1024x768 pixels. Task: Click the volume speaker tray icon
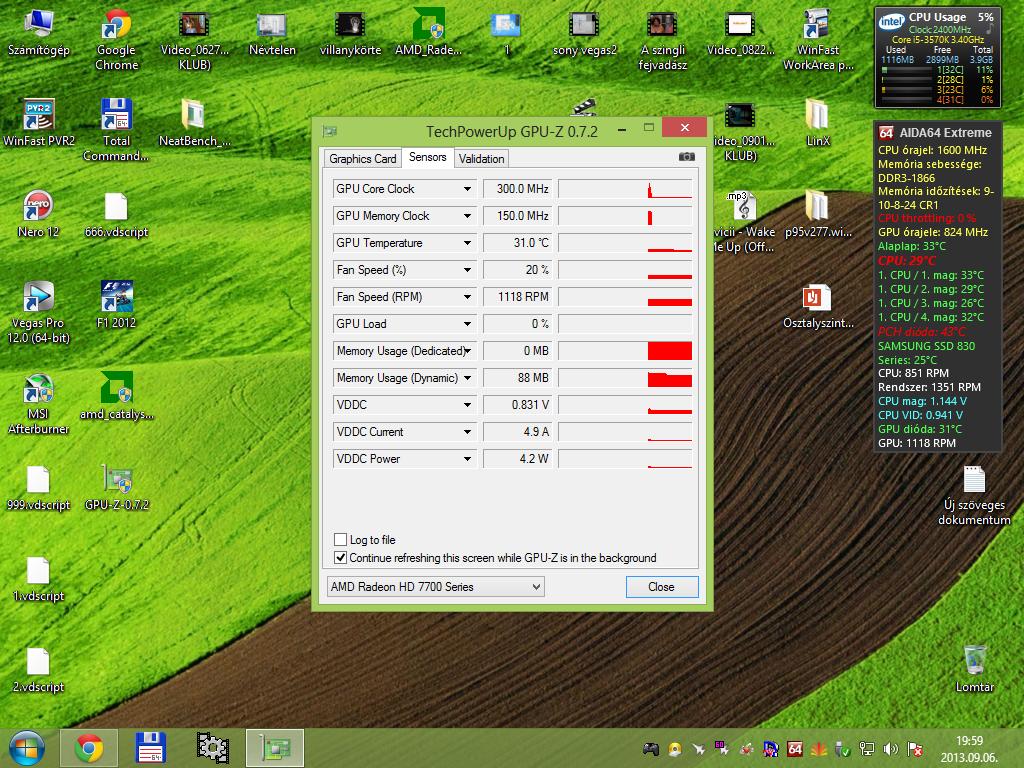coord(889,749)
